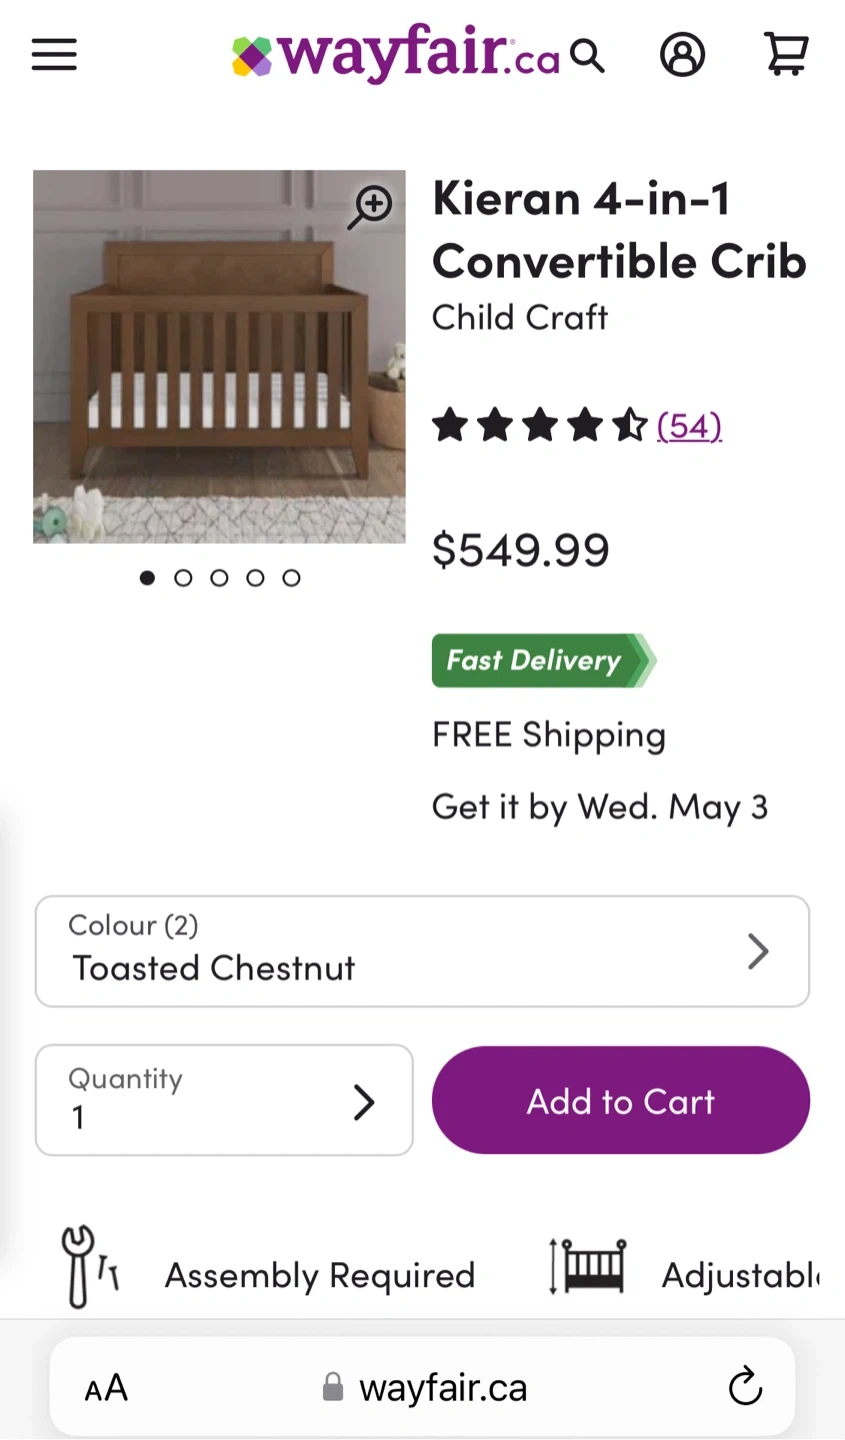Select the second image carousel dot

pyautogui.click(x=183, y=578)
